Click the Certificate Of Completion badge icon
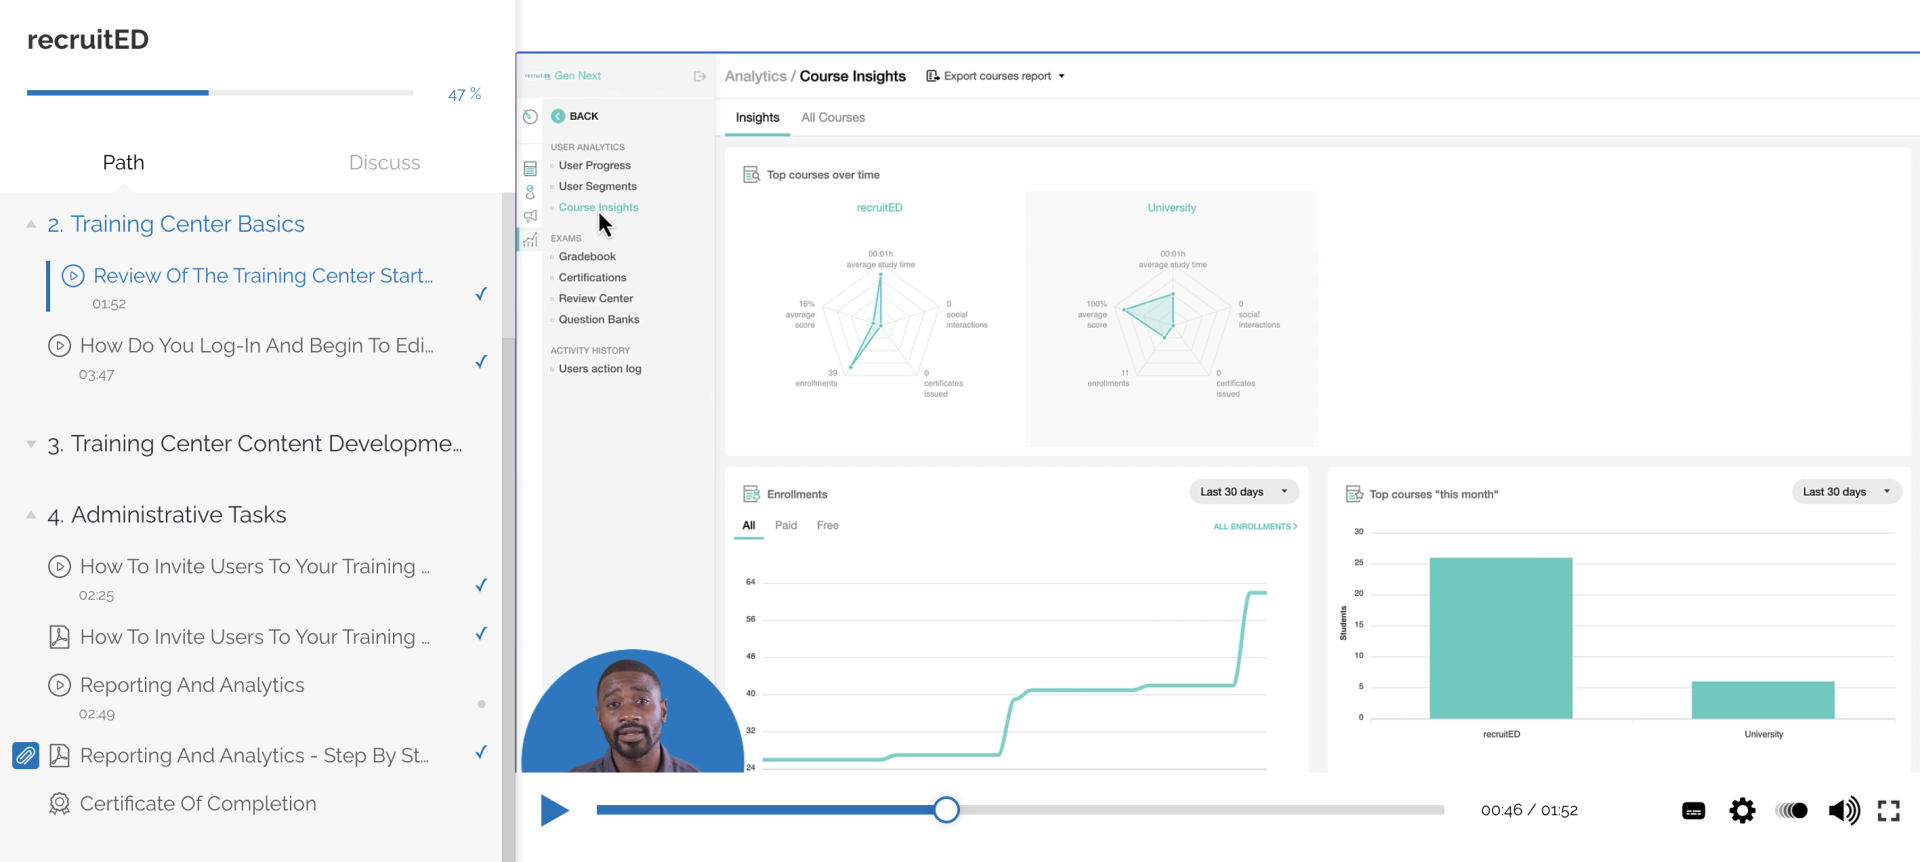1920x862 pixels. coord(60,804)
